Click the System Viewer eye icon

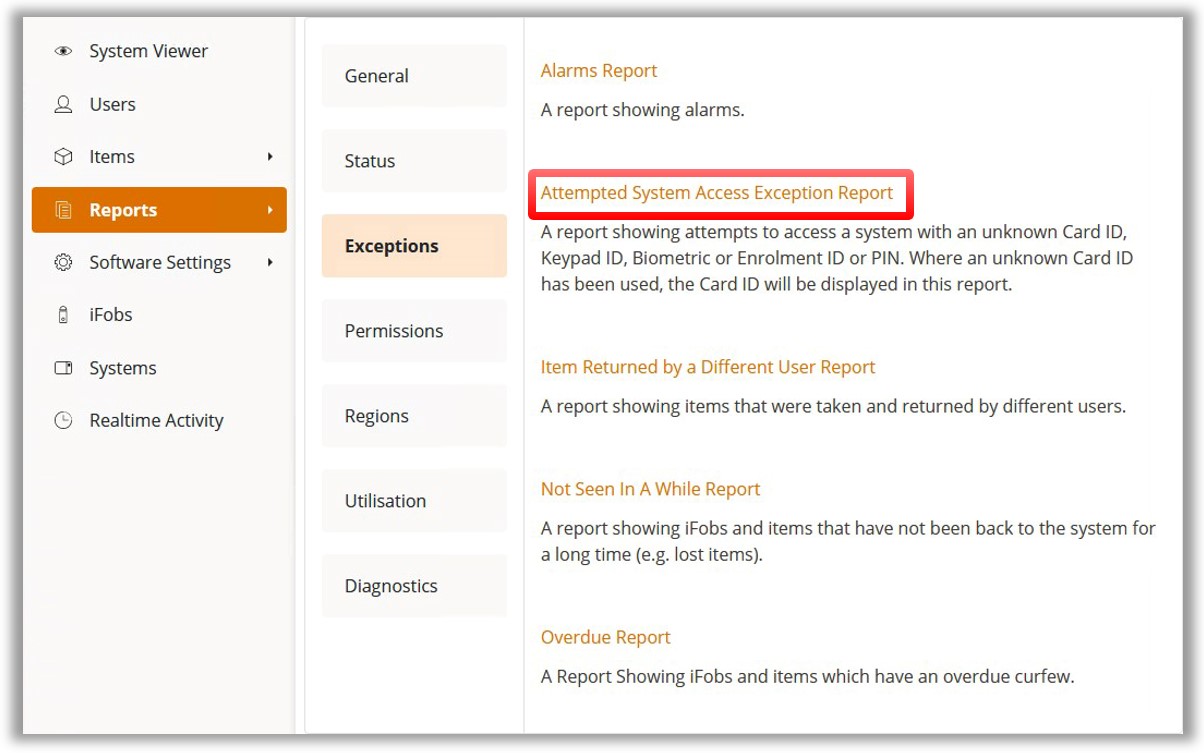click(63, 51)
